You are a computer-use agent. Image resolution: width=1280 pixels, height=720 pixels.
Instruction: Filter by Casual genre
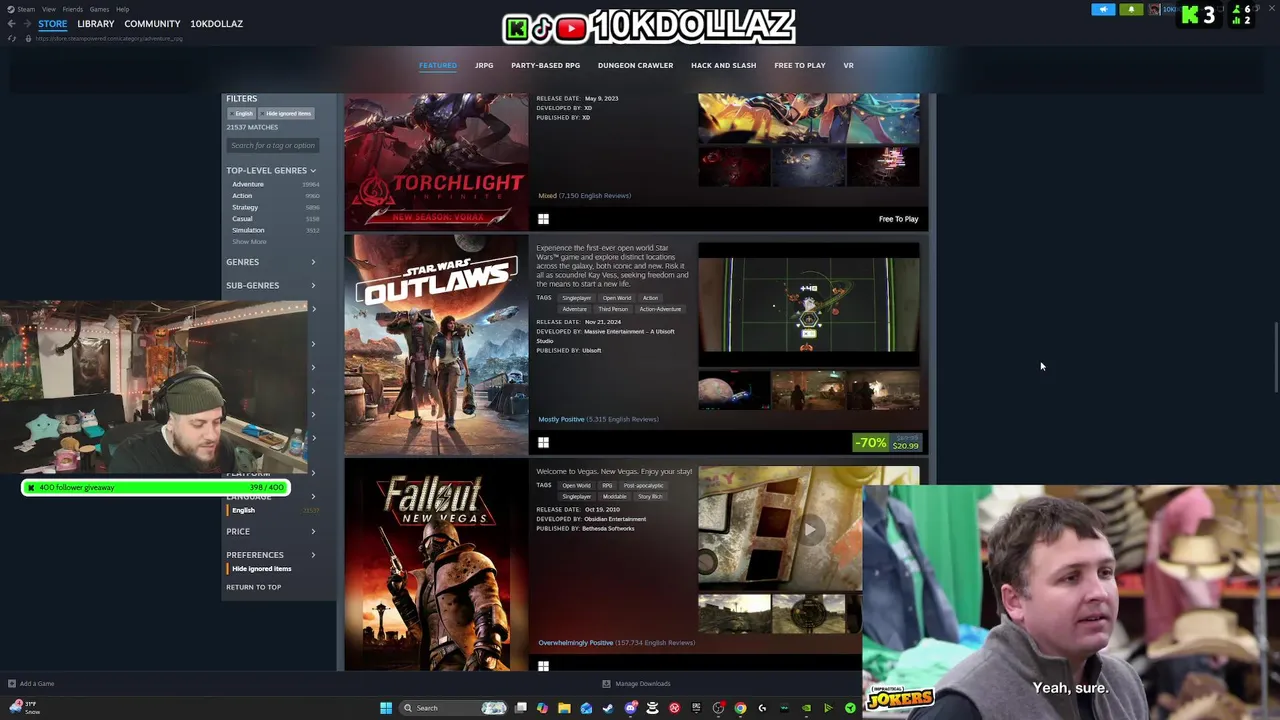[242, 219]
